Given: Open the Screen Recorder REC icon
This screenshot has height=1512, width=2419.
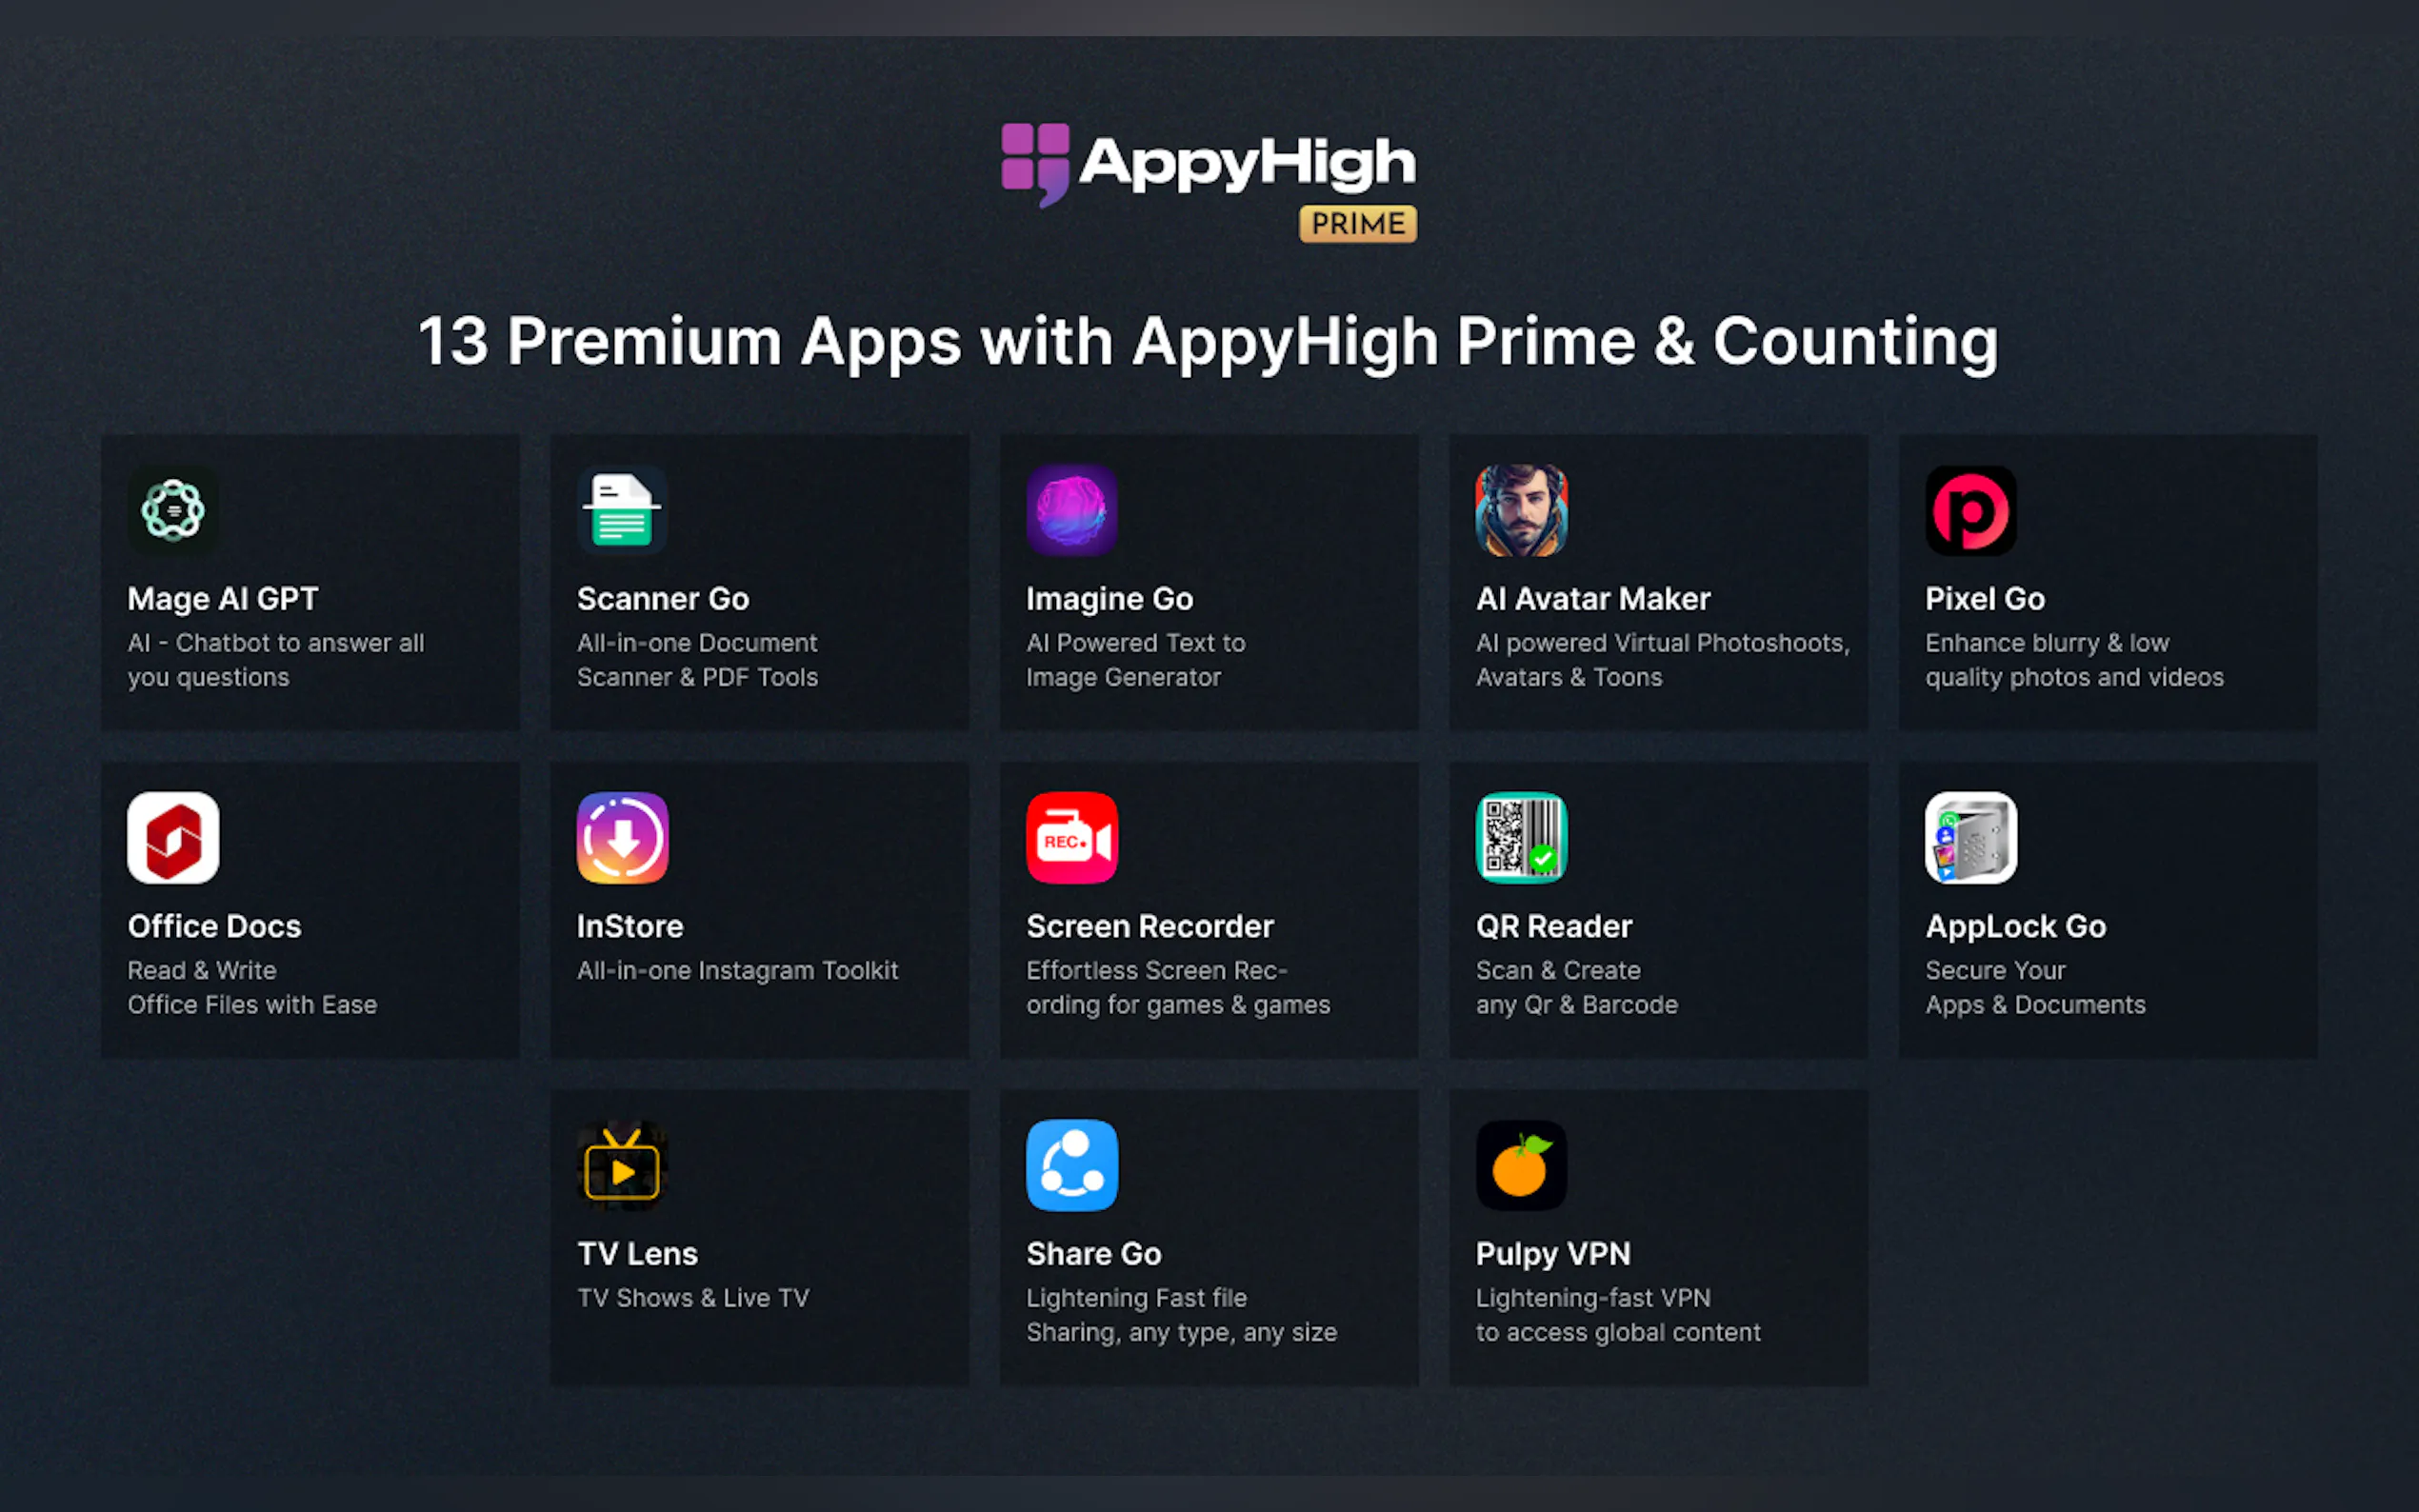Looking at the screenshot, I should click(x=1072, y=838).
